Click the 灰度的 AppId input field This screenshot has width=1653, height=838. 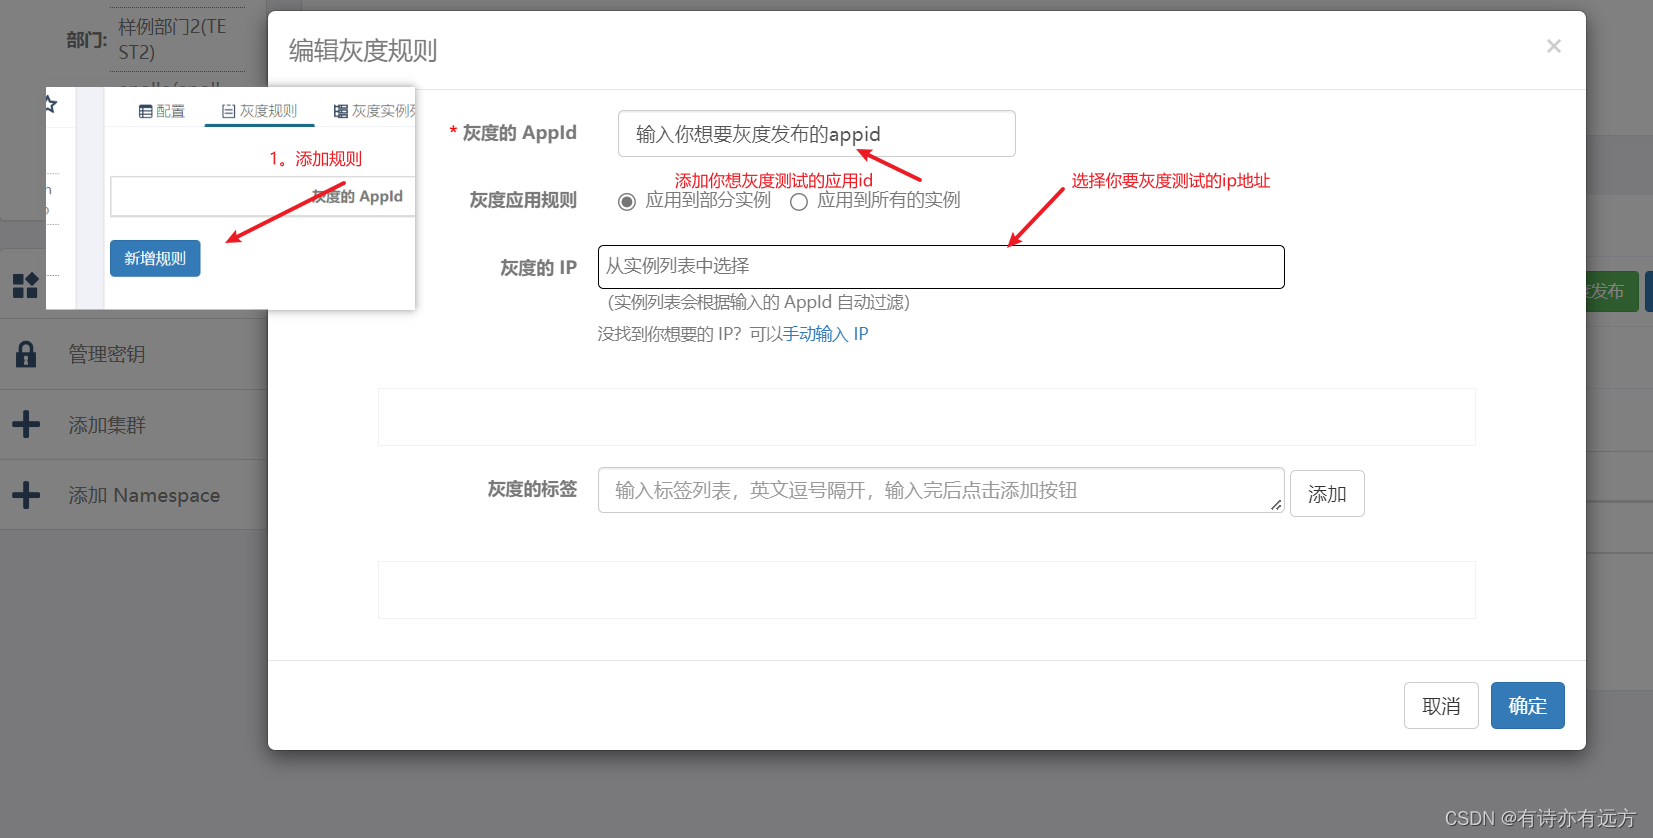tap(816, 134)
